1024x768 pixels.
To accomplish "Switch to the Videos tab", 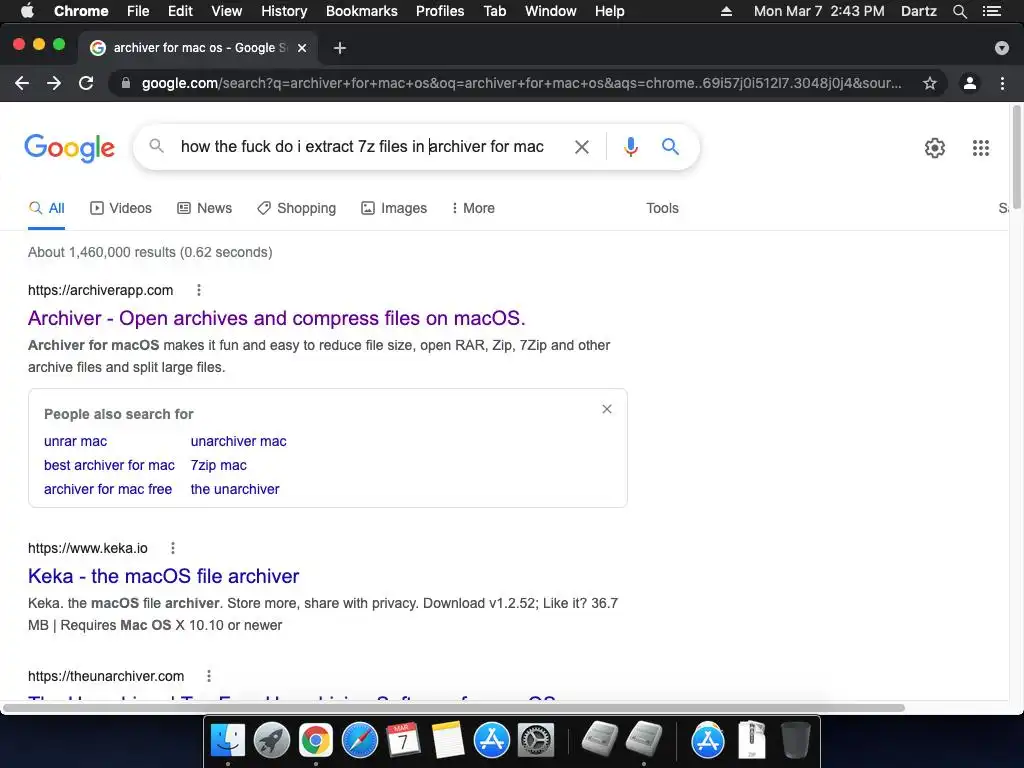I will point(121,208).
